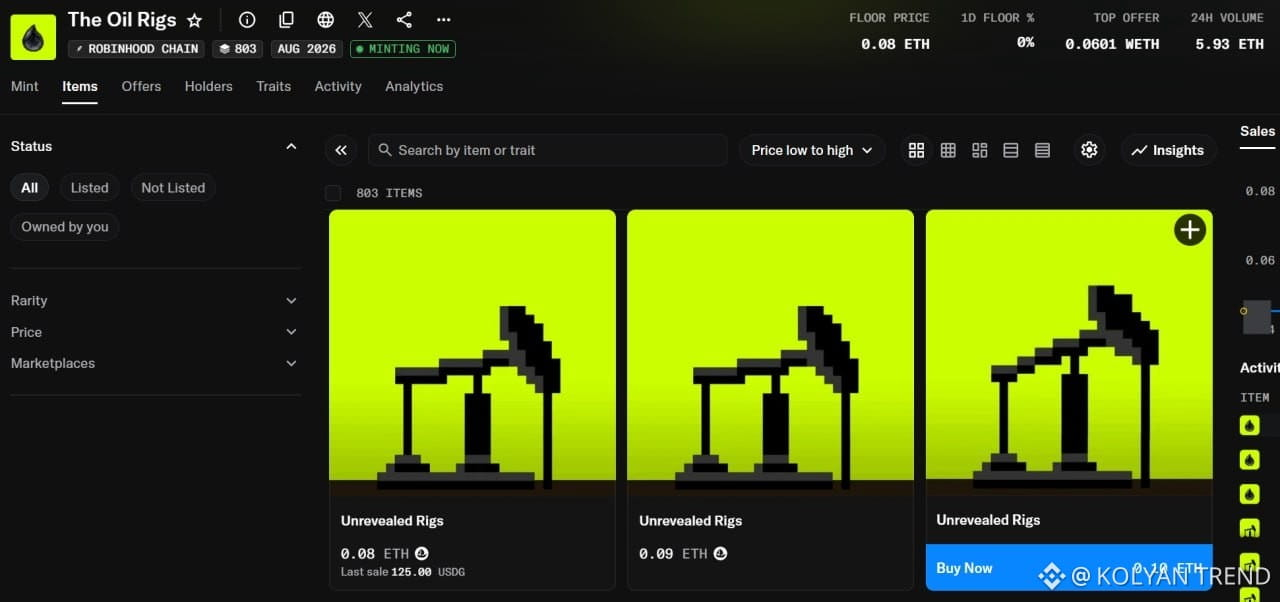Select the compact grid view icon

click(x=948, y=150)
